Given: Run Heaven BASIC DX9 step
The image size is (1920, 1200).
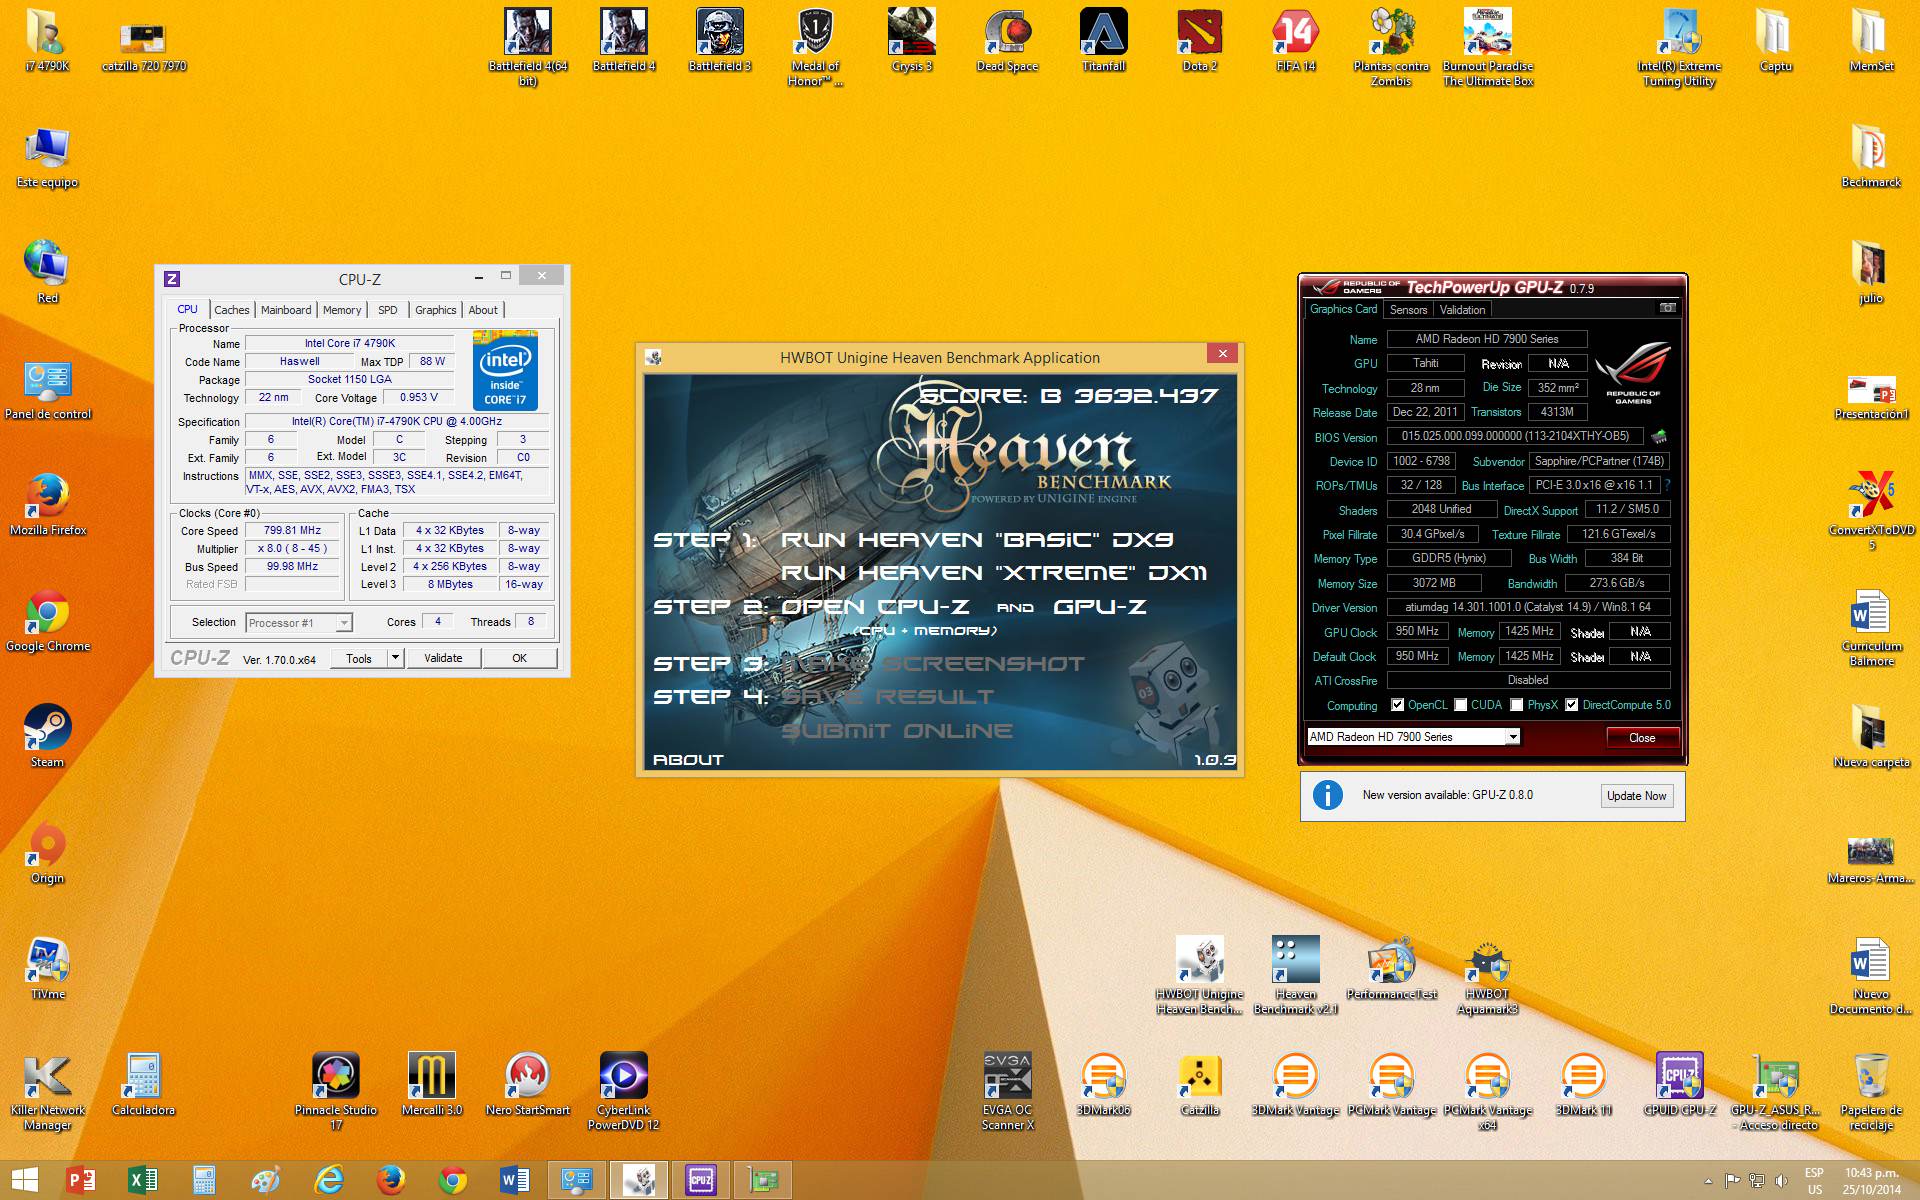Looking at the screenshot, I should (977, 540).
